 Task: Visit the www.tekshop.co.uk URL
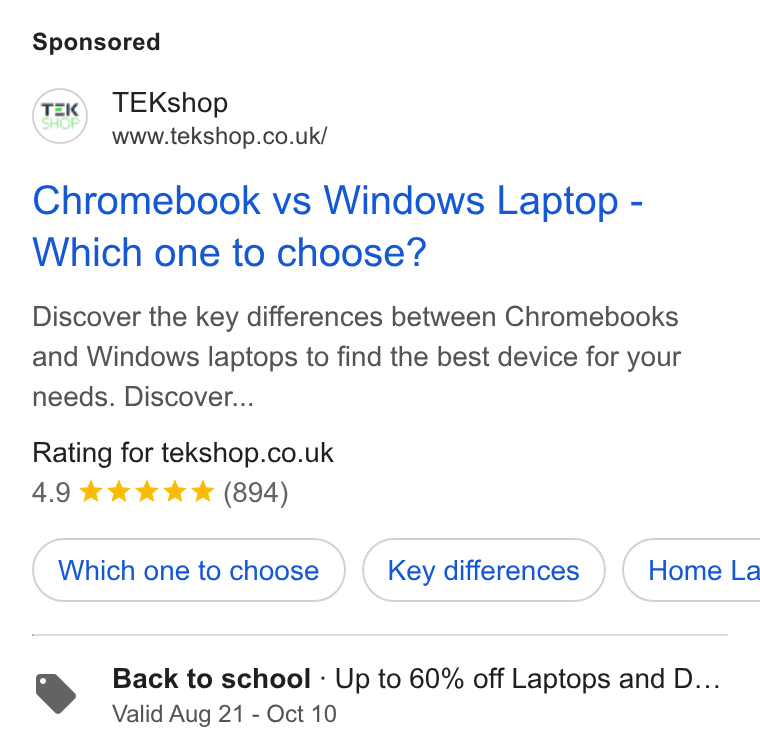pyautogui.click(x=220, y=136)
